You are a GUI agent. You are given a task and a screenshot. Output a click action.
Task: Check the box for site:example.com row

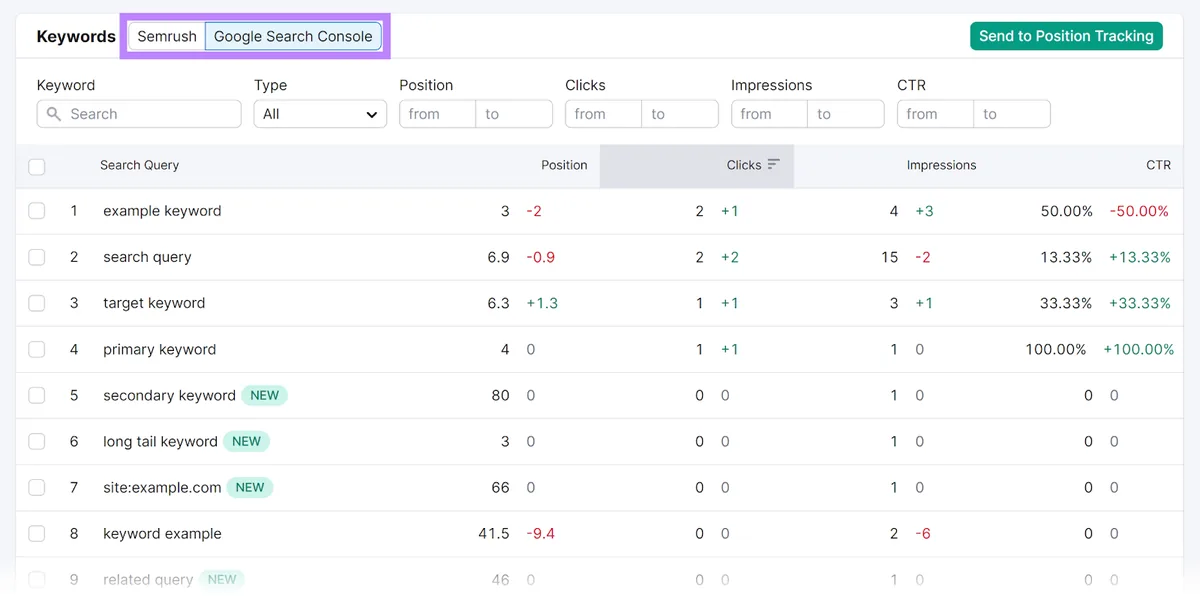tap(37, 487)
